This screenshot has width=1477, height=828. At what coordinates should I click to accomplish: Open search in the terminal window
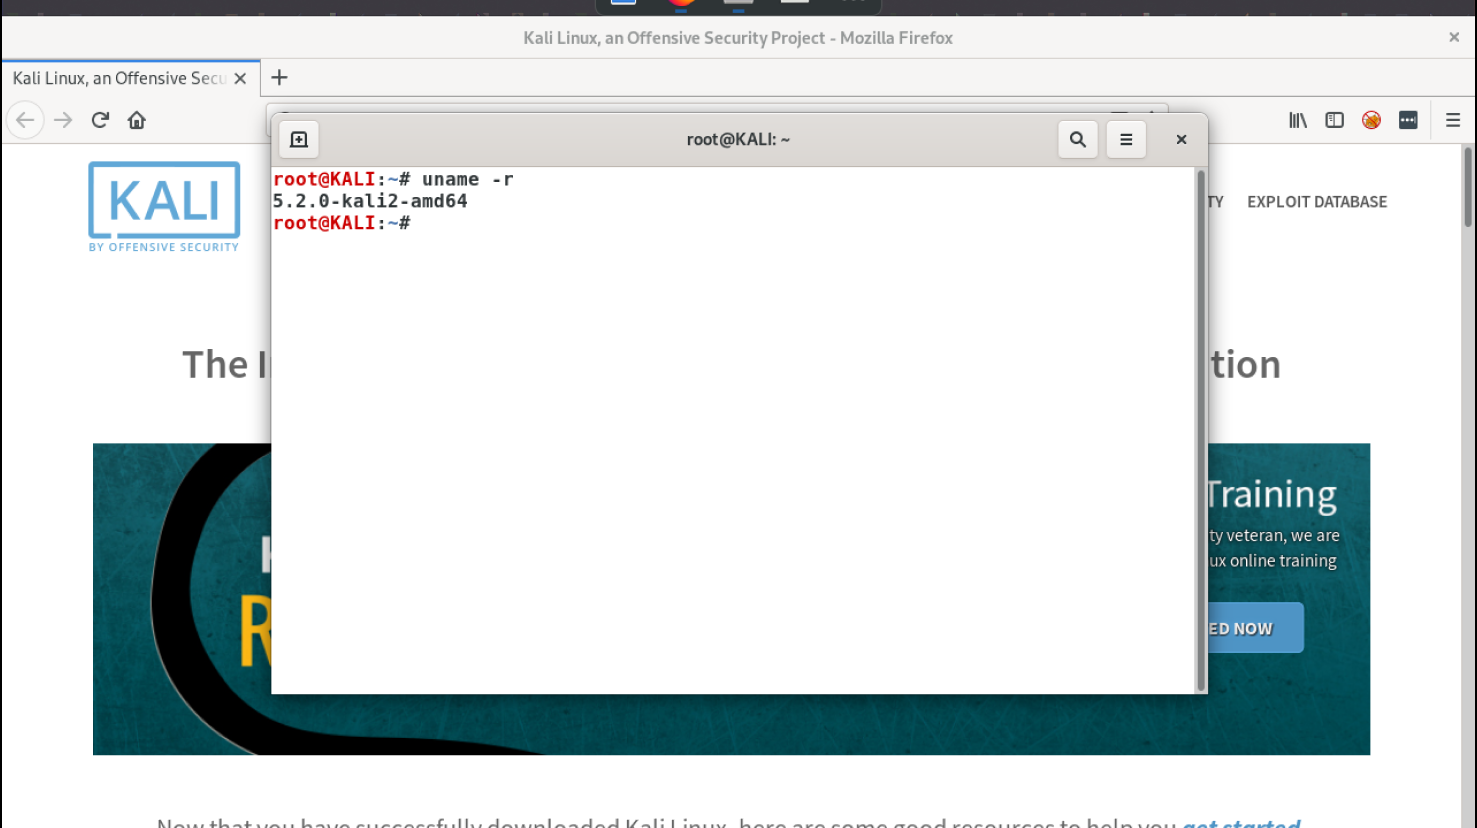coord(1077,140)
